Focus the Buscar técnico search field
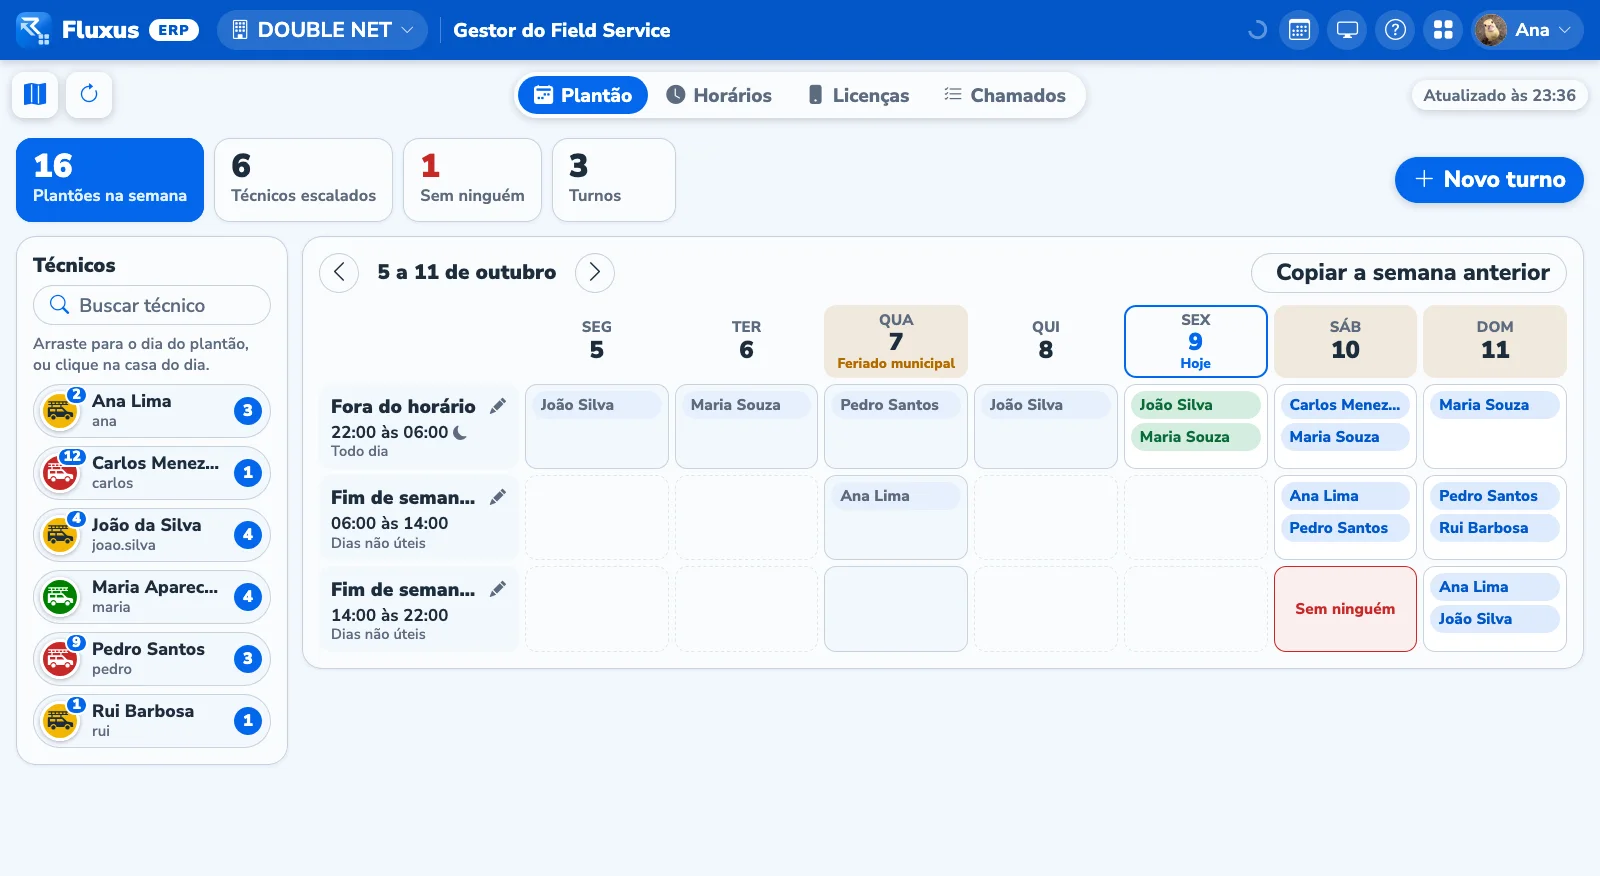This screenshot has height=876, width=1600. (x=152, y=305)
